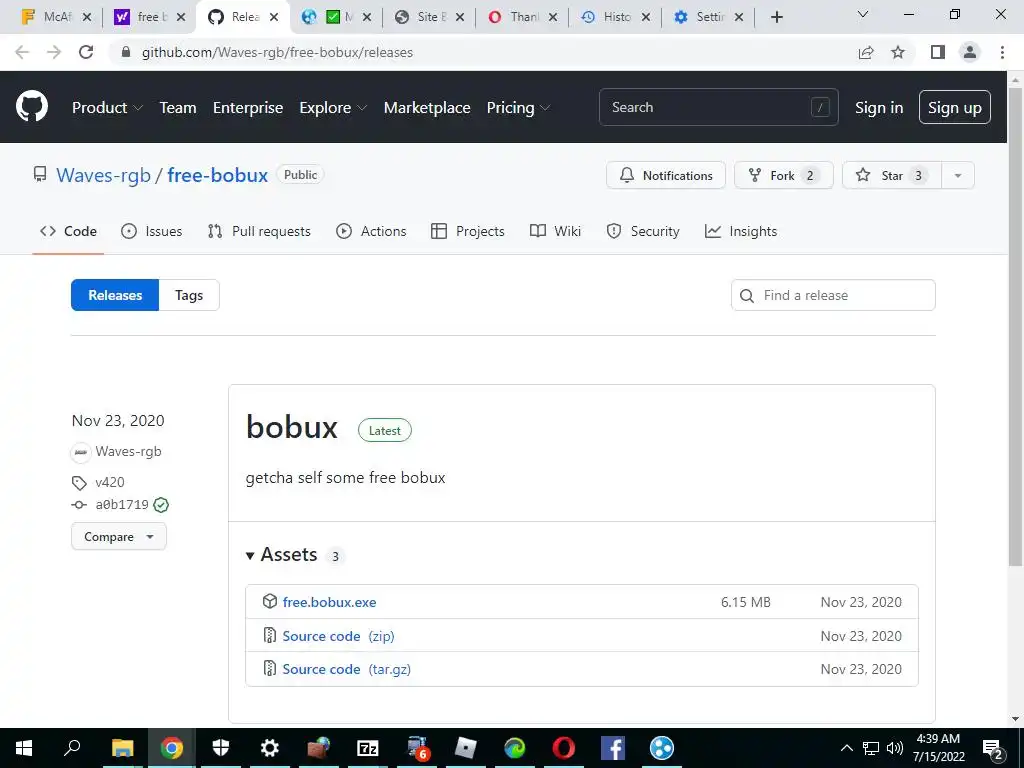Open the free-bobux repository link
This screenshot has height=768, width=1024.
[217, 175]
